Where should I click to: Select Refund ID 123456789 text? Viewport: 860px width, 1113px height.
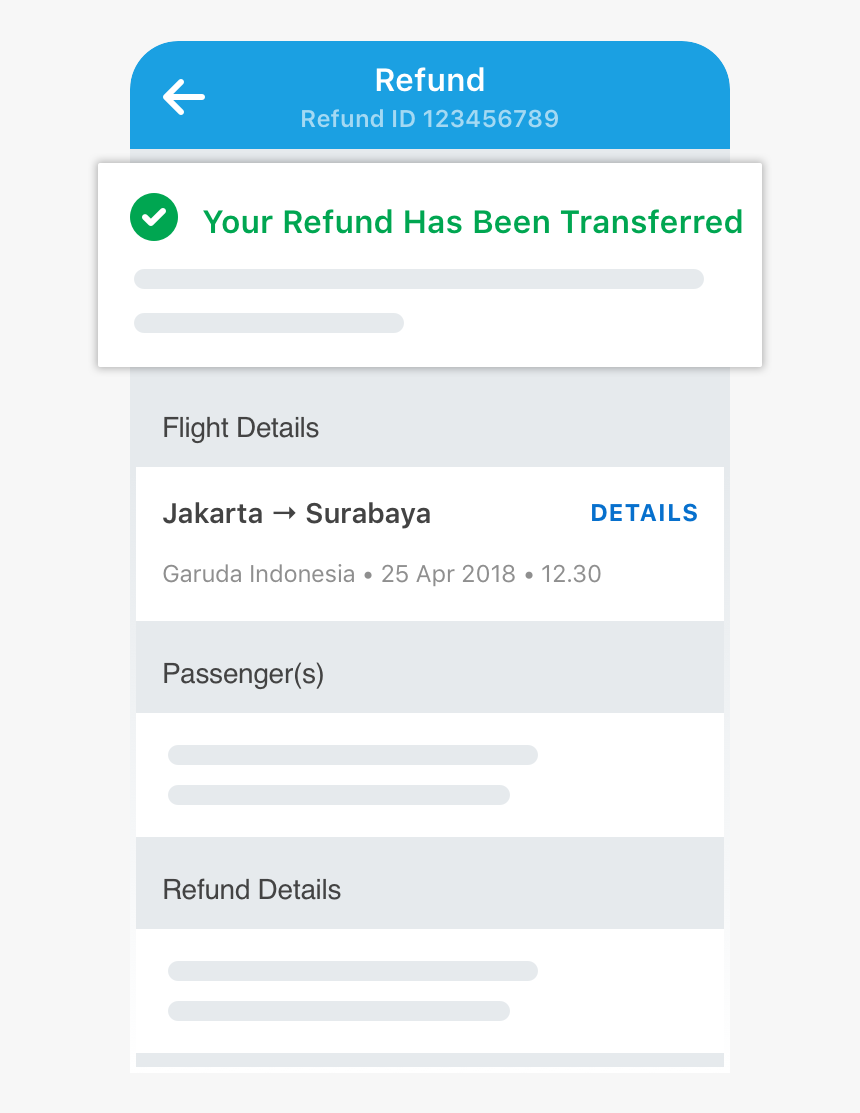click(x=430, y=119)
